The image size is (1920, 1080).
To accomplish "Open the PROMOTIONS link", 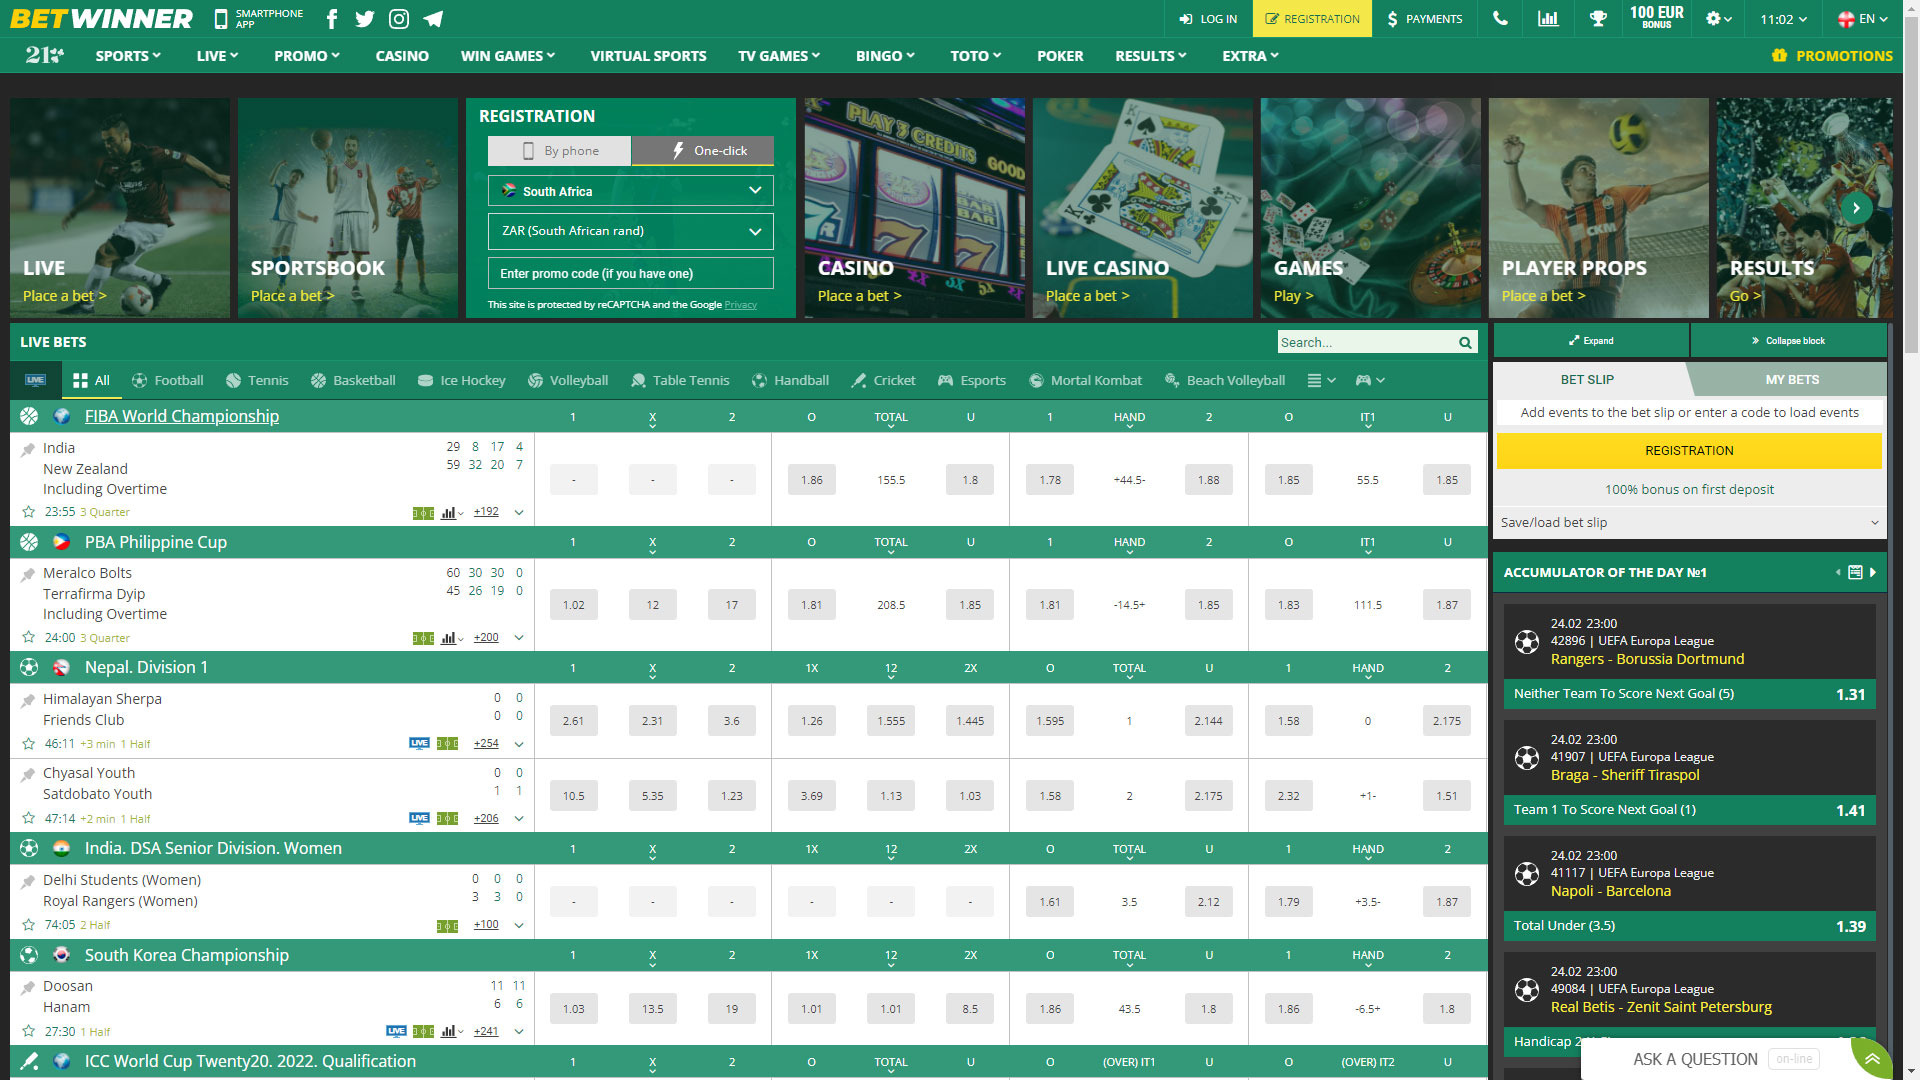I will (x=1832, y=56).
